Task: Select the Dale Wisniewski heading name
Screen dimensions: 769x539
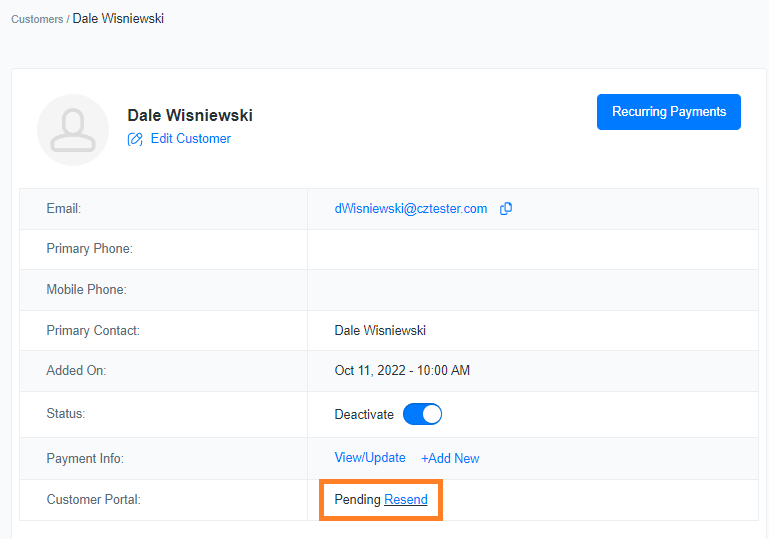Action: (x=190, y=115)
